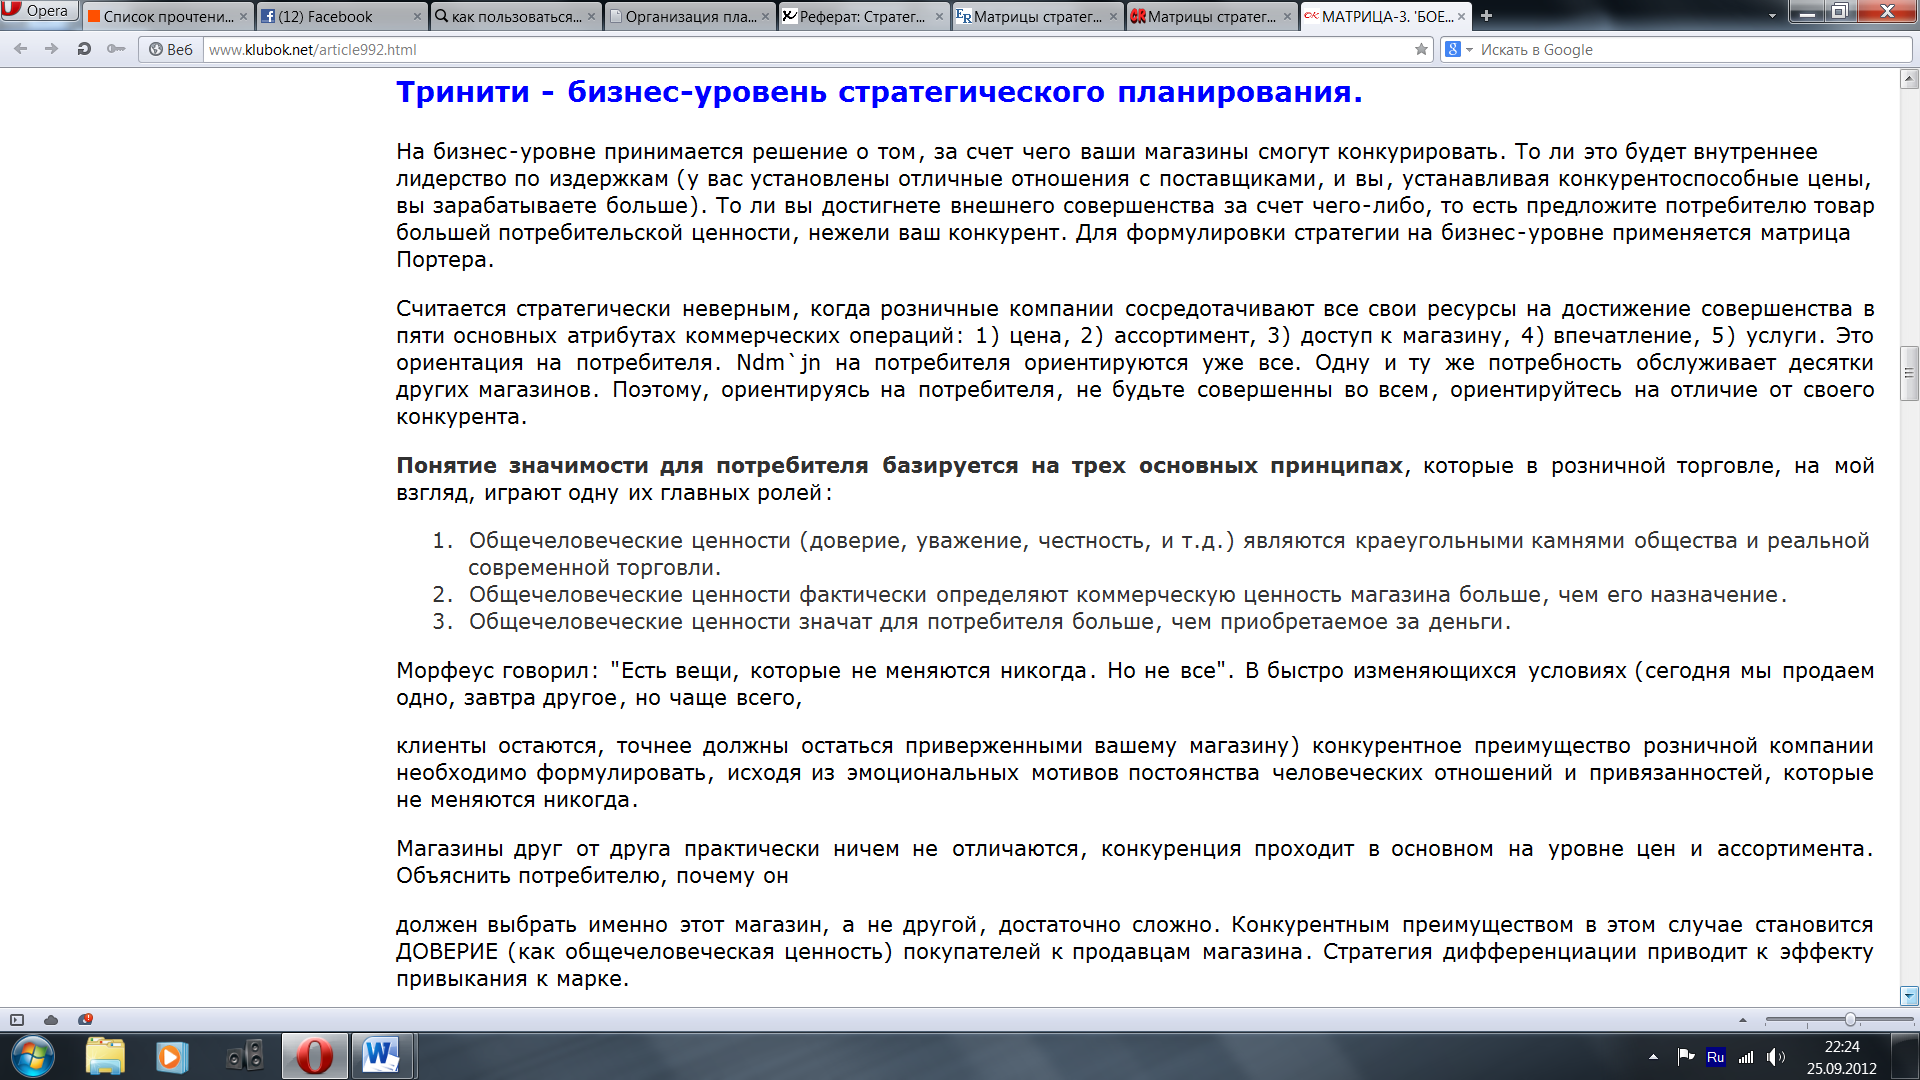Switch to the как пользоваться tab
This screenshot has width=1920, height=1080.
516,16
